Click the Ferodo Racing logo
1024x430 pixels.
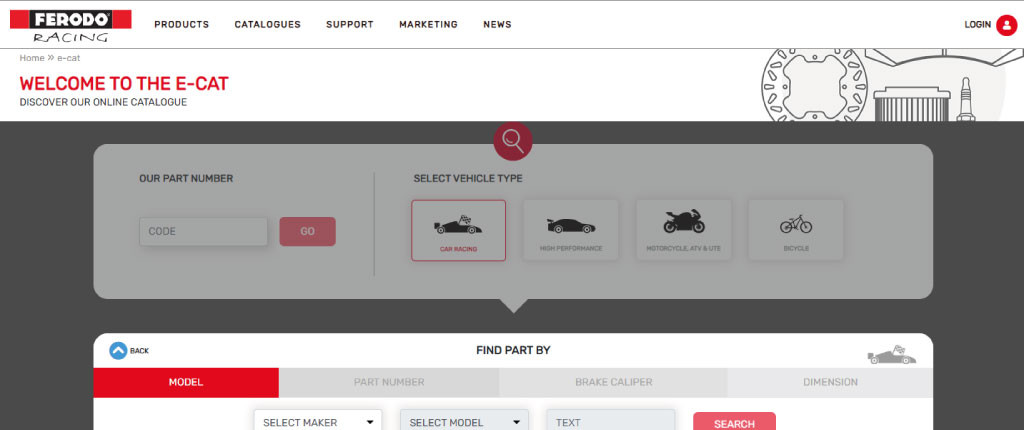point(71,26)
